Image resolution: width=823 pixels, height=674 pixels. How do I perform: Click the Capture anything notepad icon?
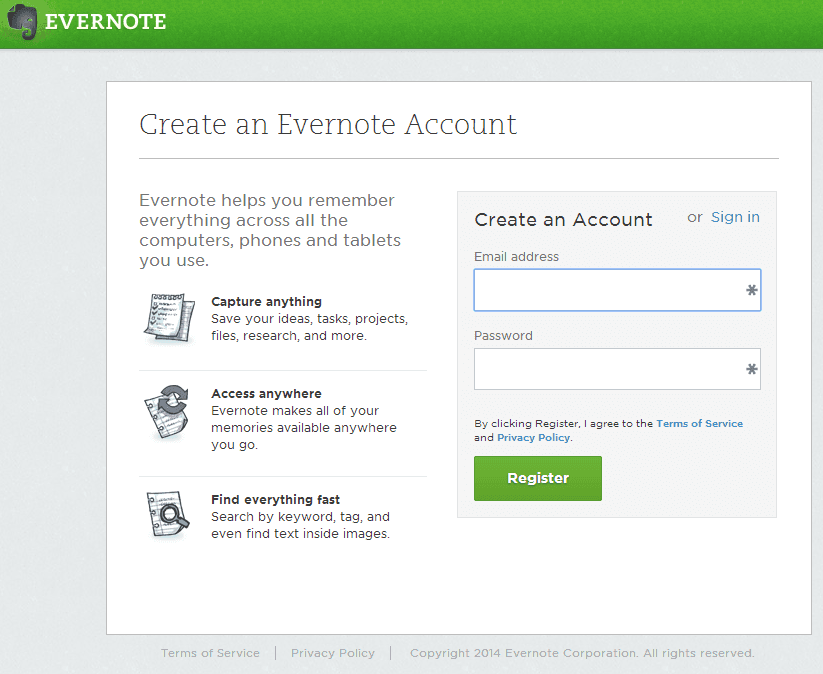[x=169, y=318]
